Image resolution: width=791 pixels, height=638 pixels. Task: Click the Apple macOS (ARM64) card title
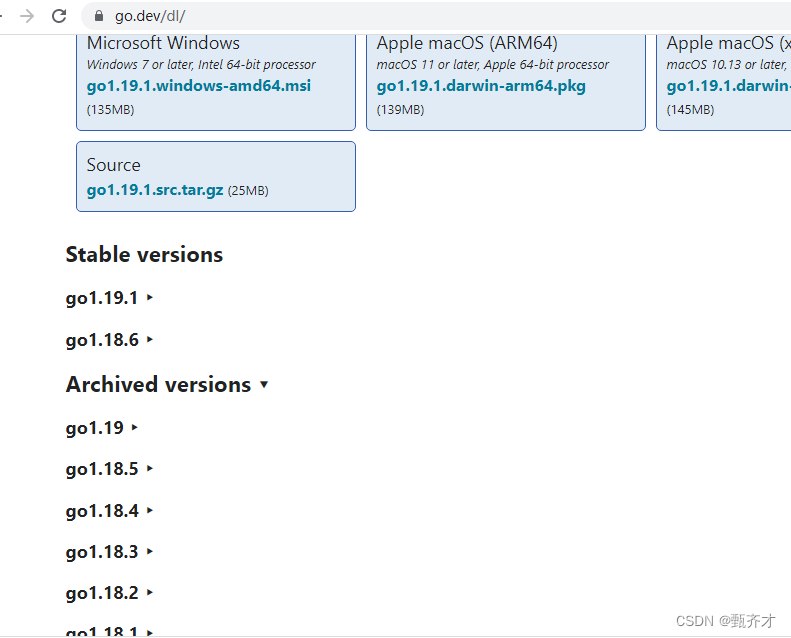point(467,43)
